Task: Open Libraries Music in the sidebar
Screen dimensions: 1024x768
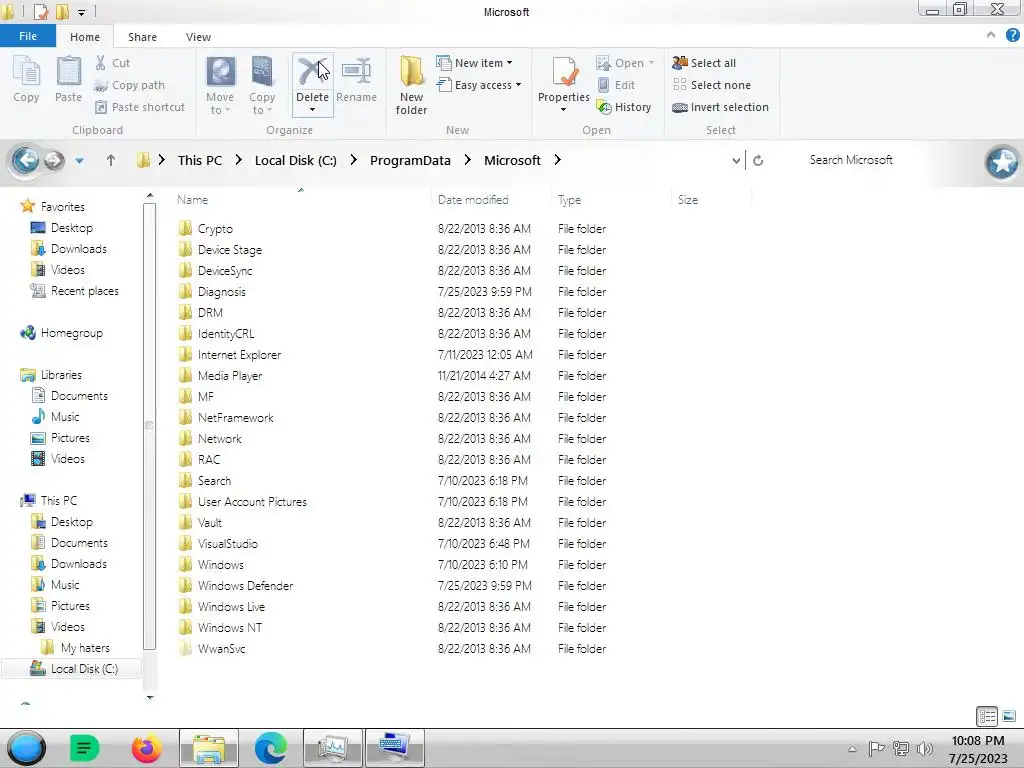Action: (x=55, y=417)
